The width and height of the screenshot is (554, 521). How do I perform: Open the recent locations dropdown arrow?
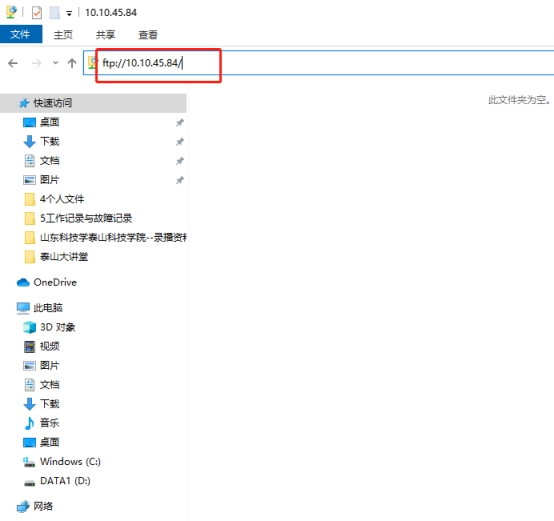click(x=55, y=63)
